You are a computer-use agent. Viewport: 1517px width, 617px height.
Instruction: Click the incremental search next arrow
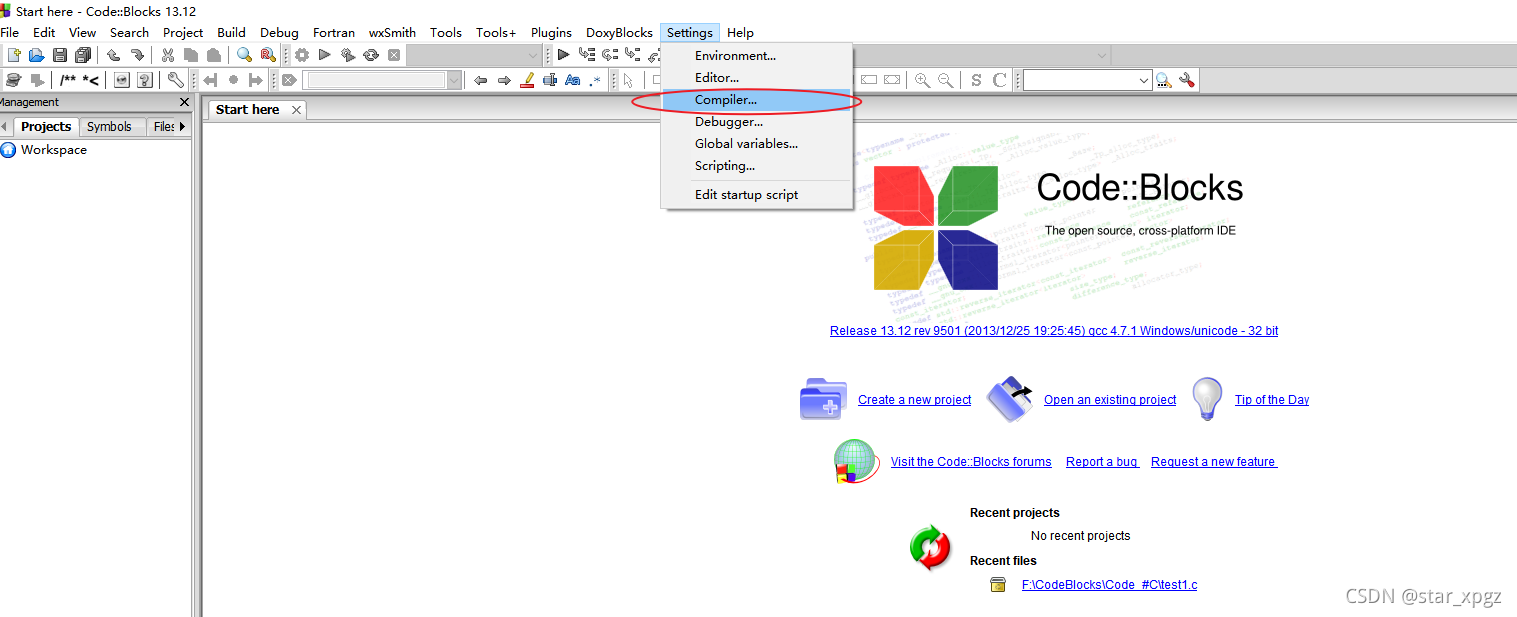pos(504,80)
